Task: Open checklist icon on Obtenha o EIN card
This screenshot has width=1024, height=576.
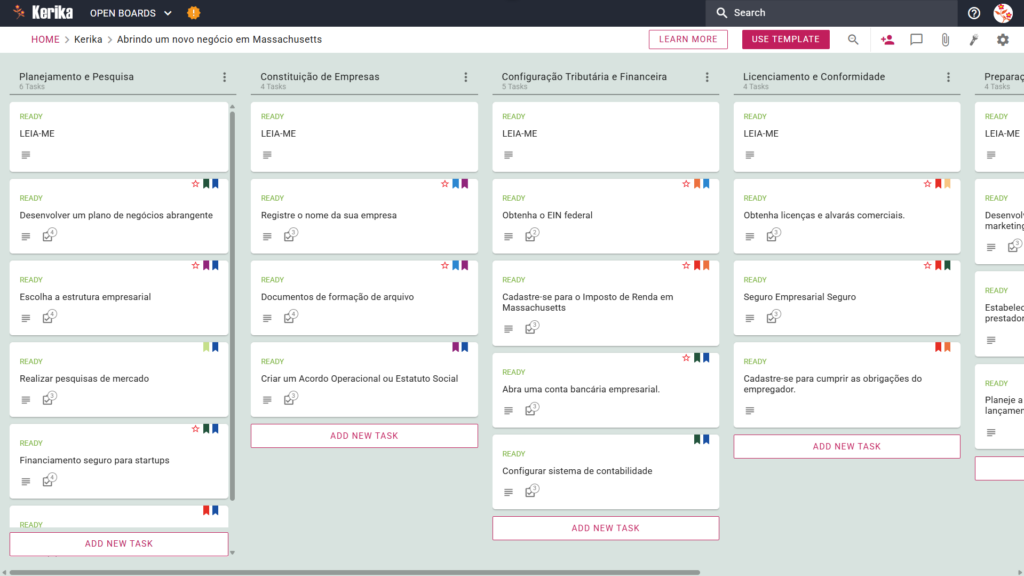Action: (x=532, y=235)
